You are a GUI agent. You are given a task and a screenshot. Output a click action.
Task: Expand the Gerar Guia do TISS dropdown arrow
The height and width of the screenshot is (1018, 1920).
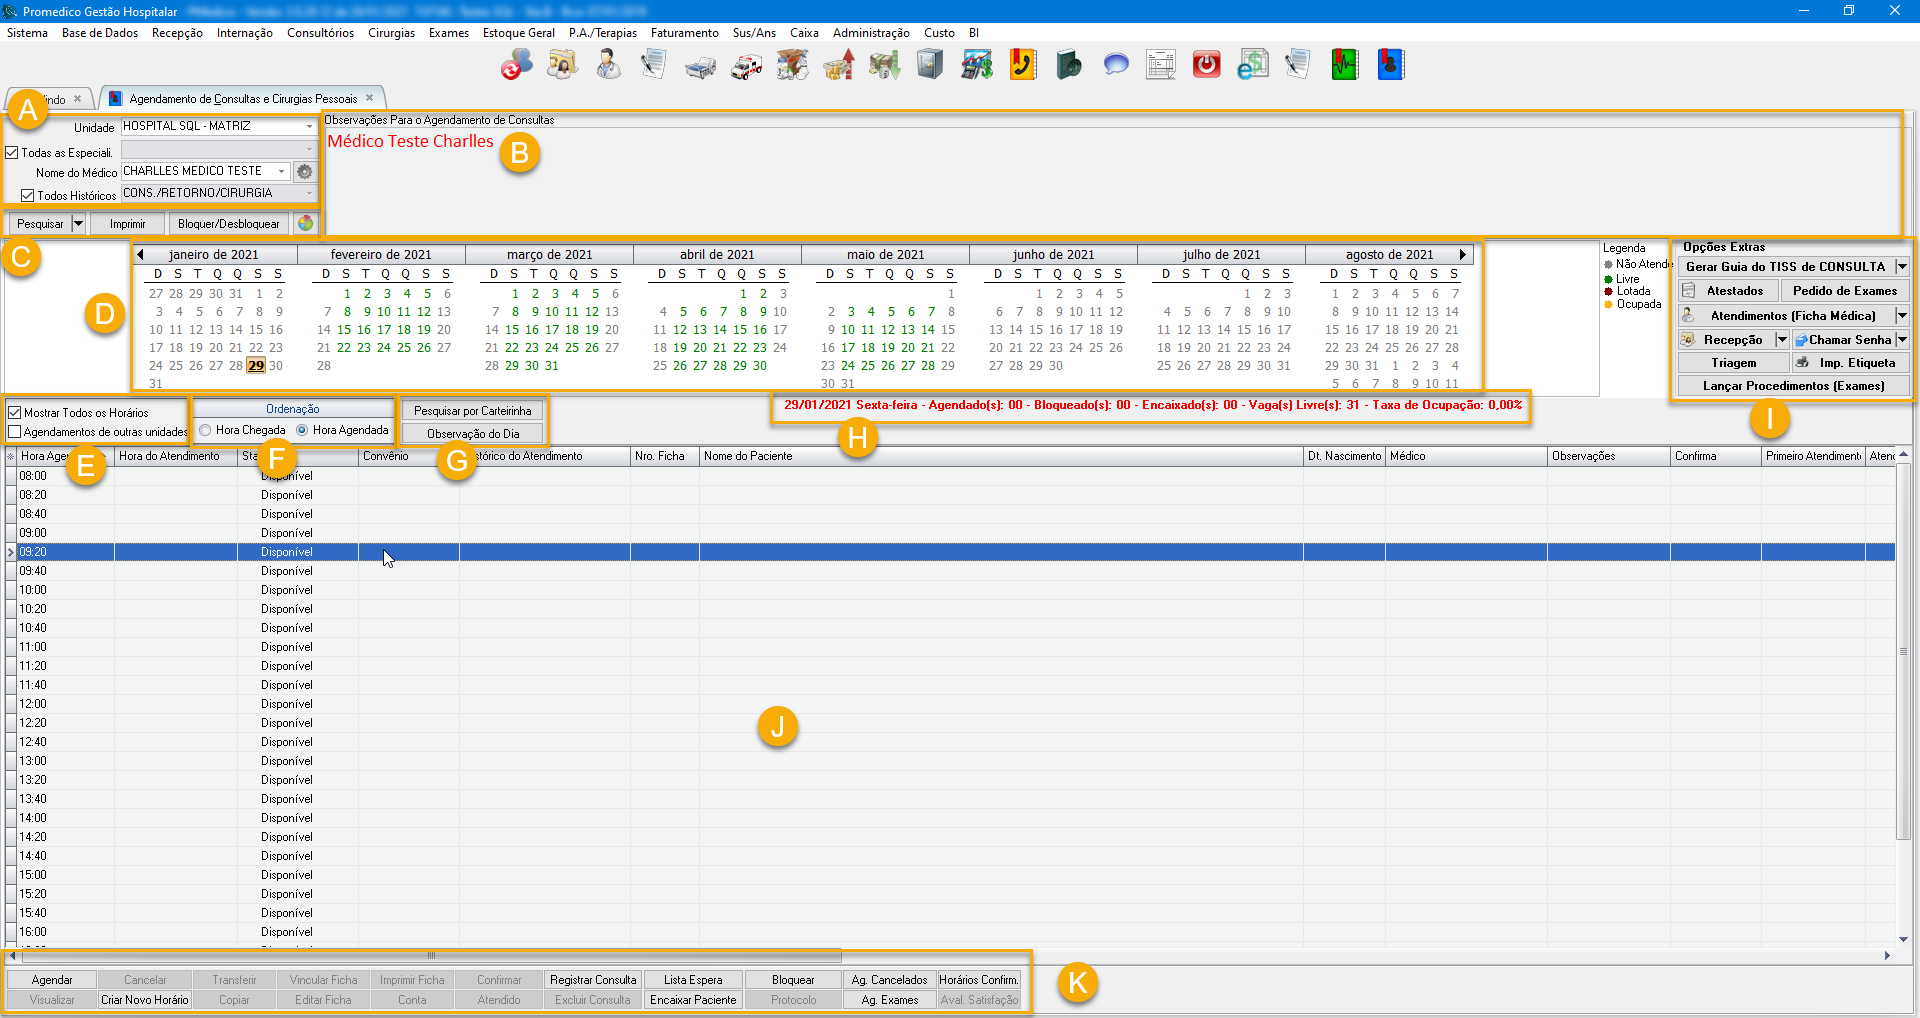(1901, 267)
